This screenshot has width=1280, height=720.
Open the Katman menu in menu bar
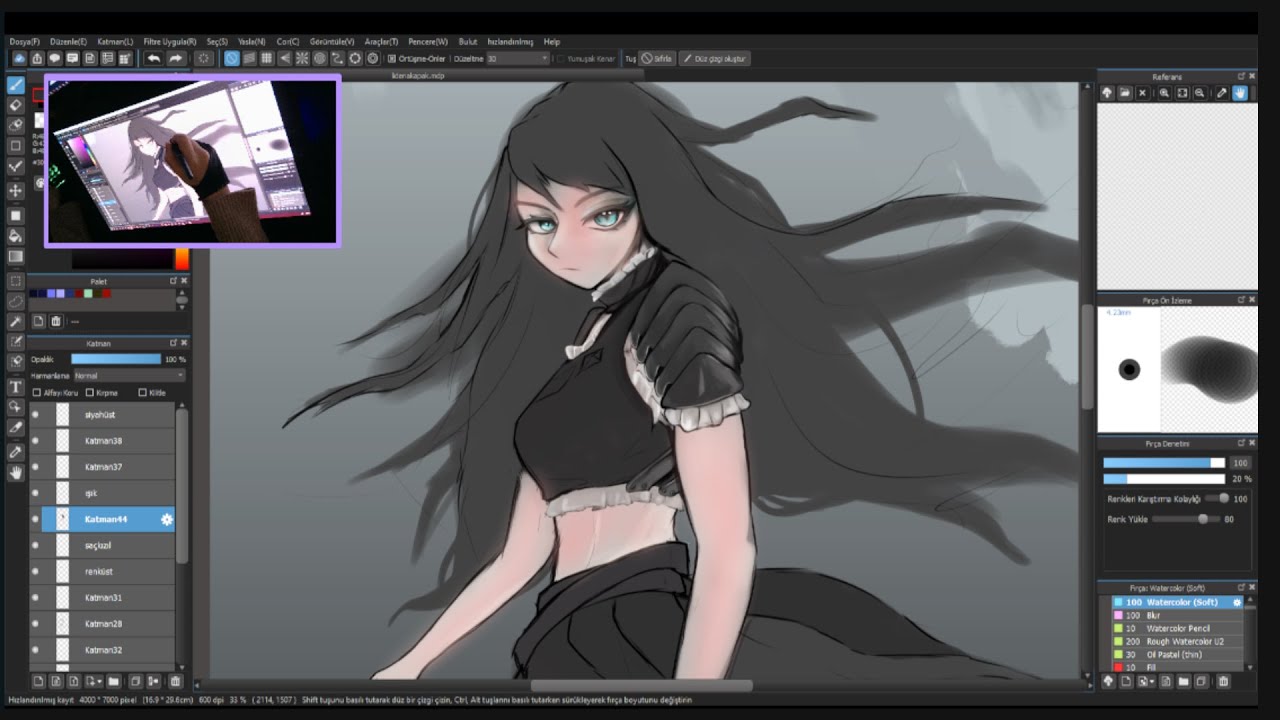(115, 42)
